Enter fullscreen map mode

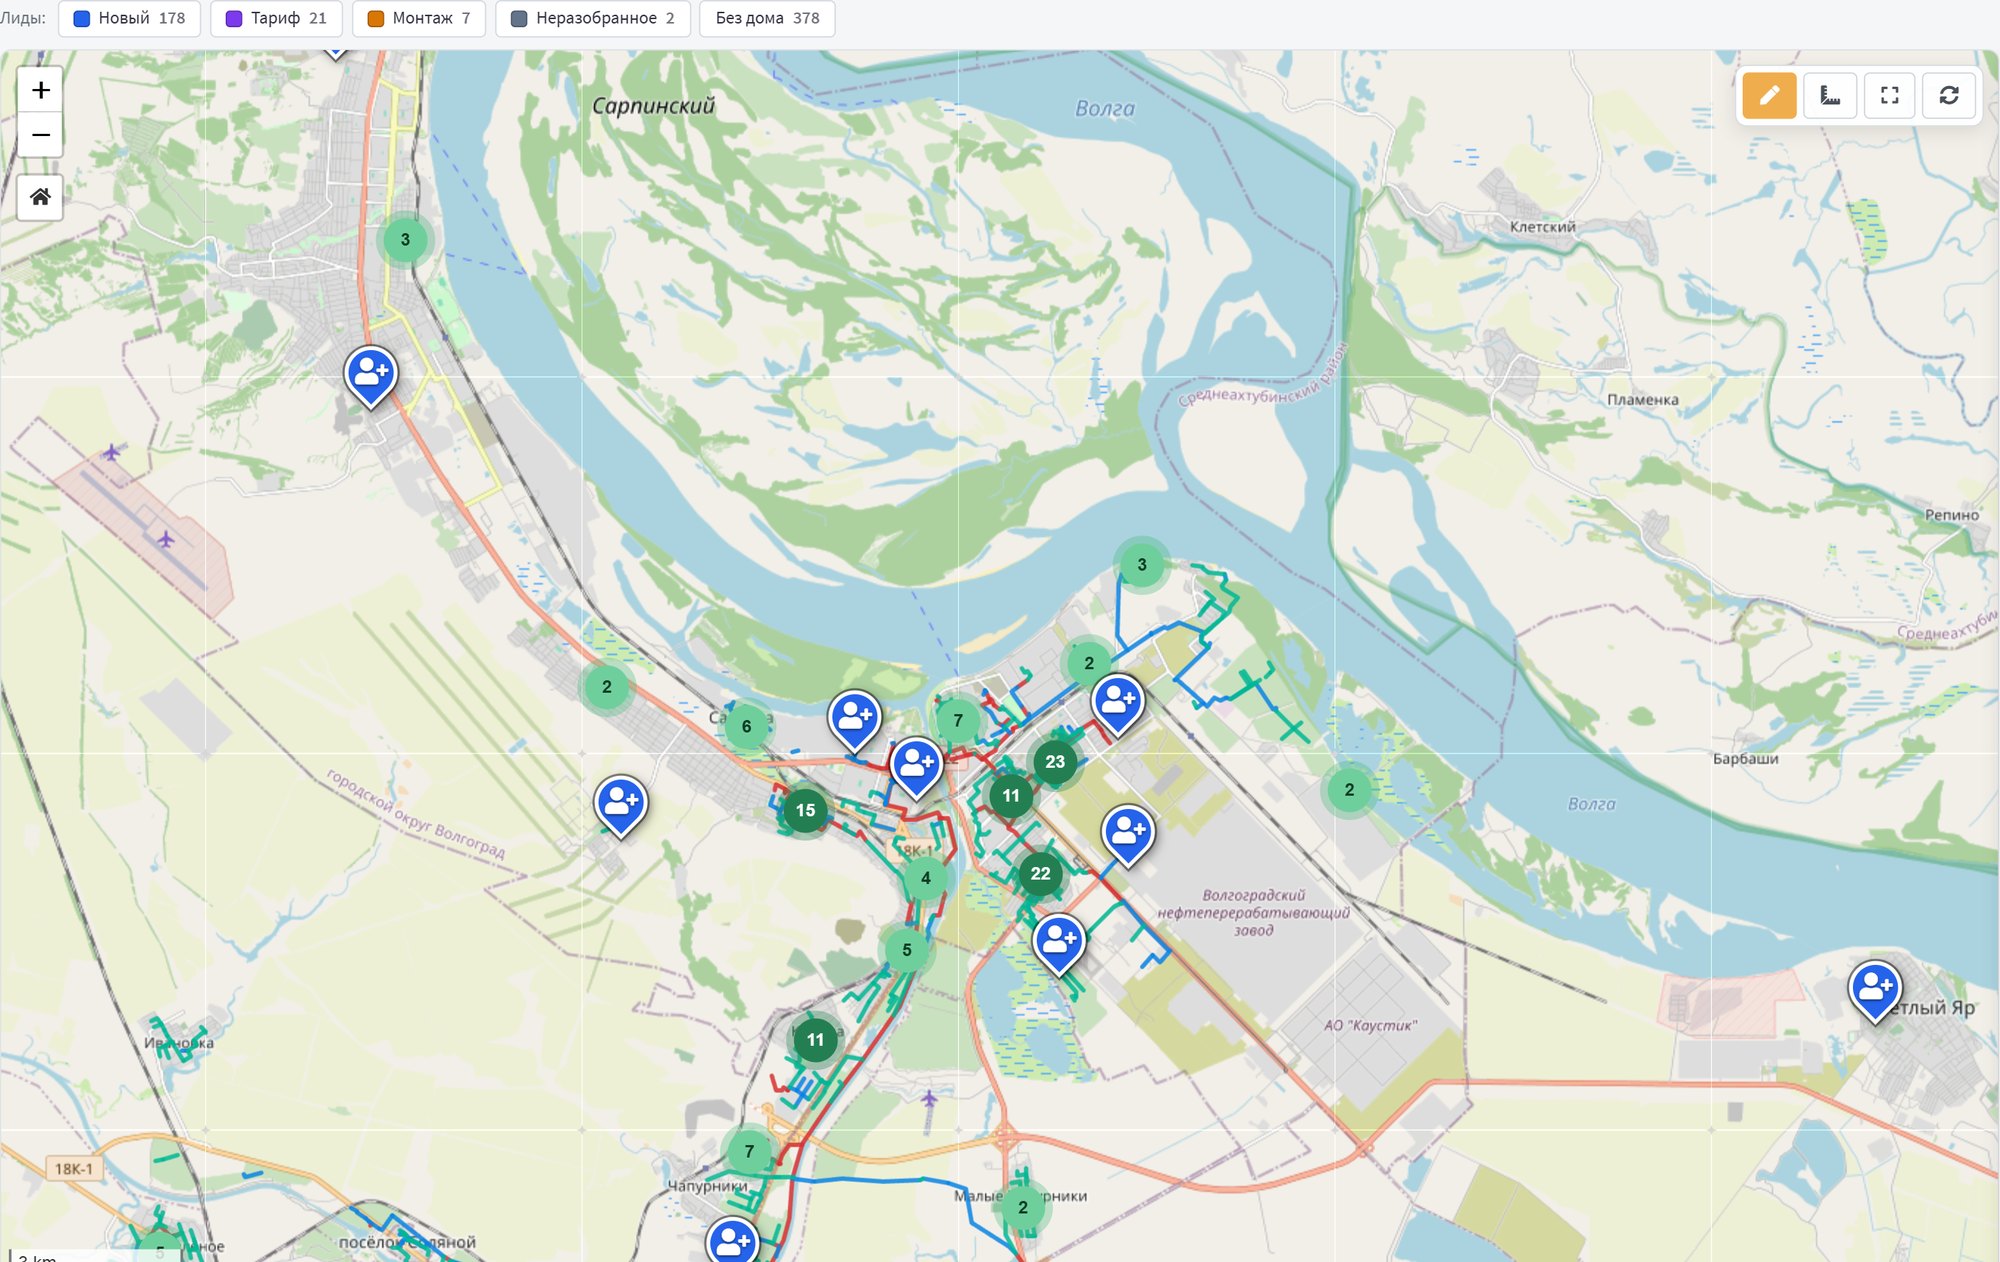pos(1889,95)
